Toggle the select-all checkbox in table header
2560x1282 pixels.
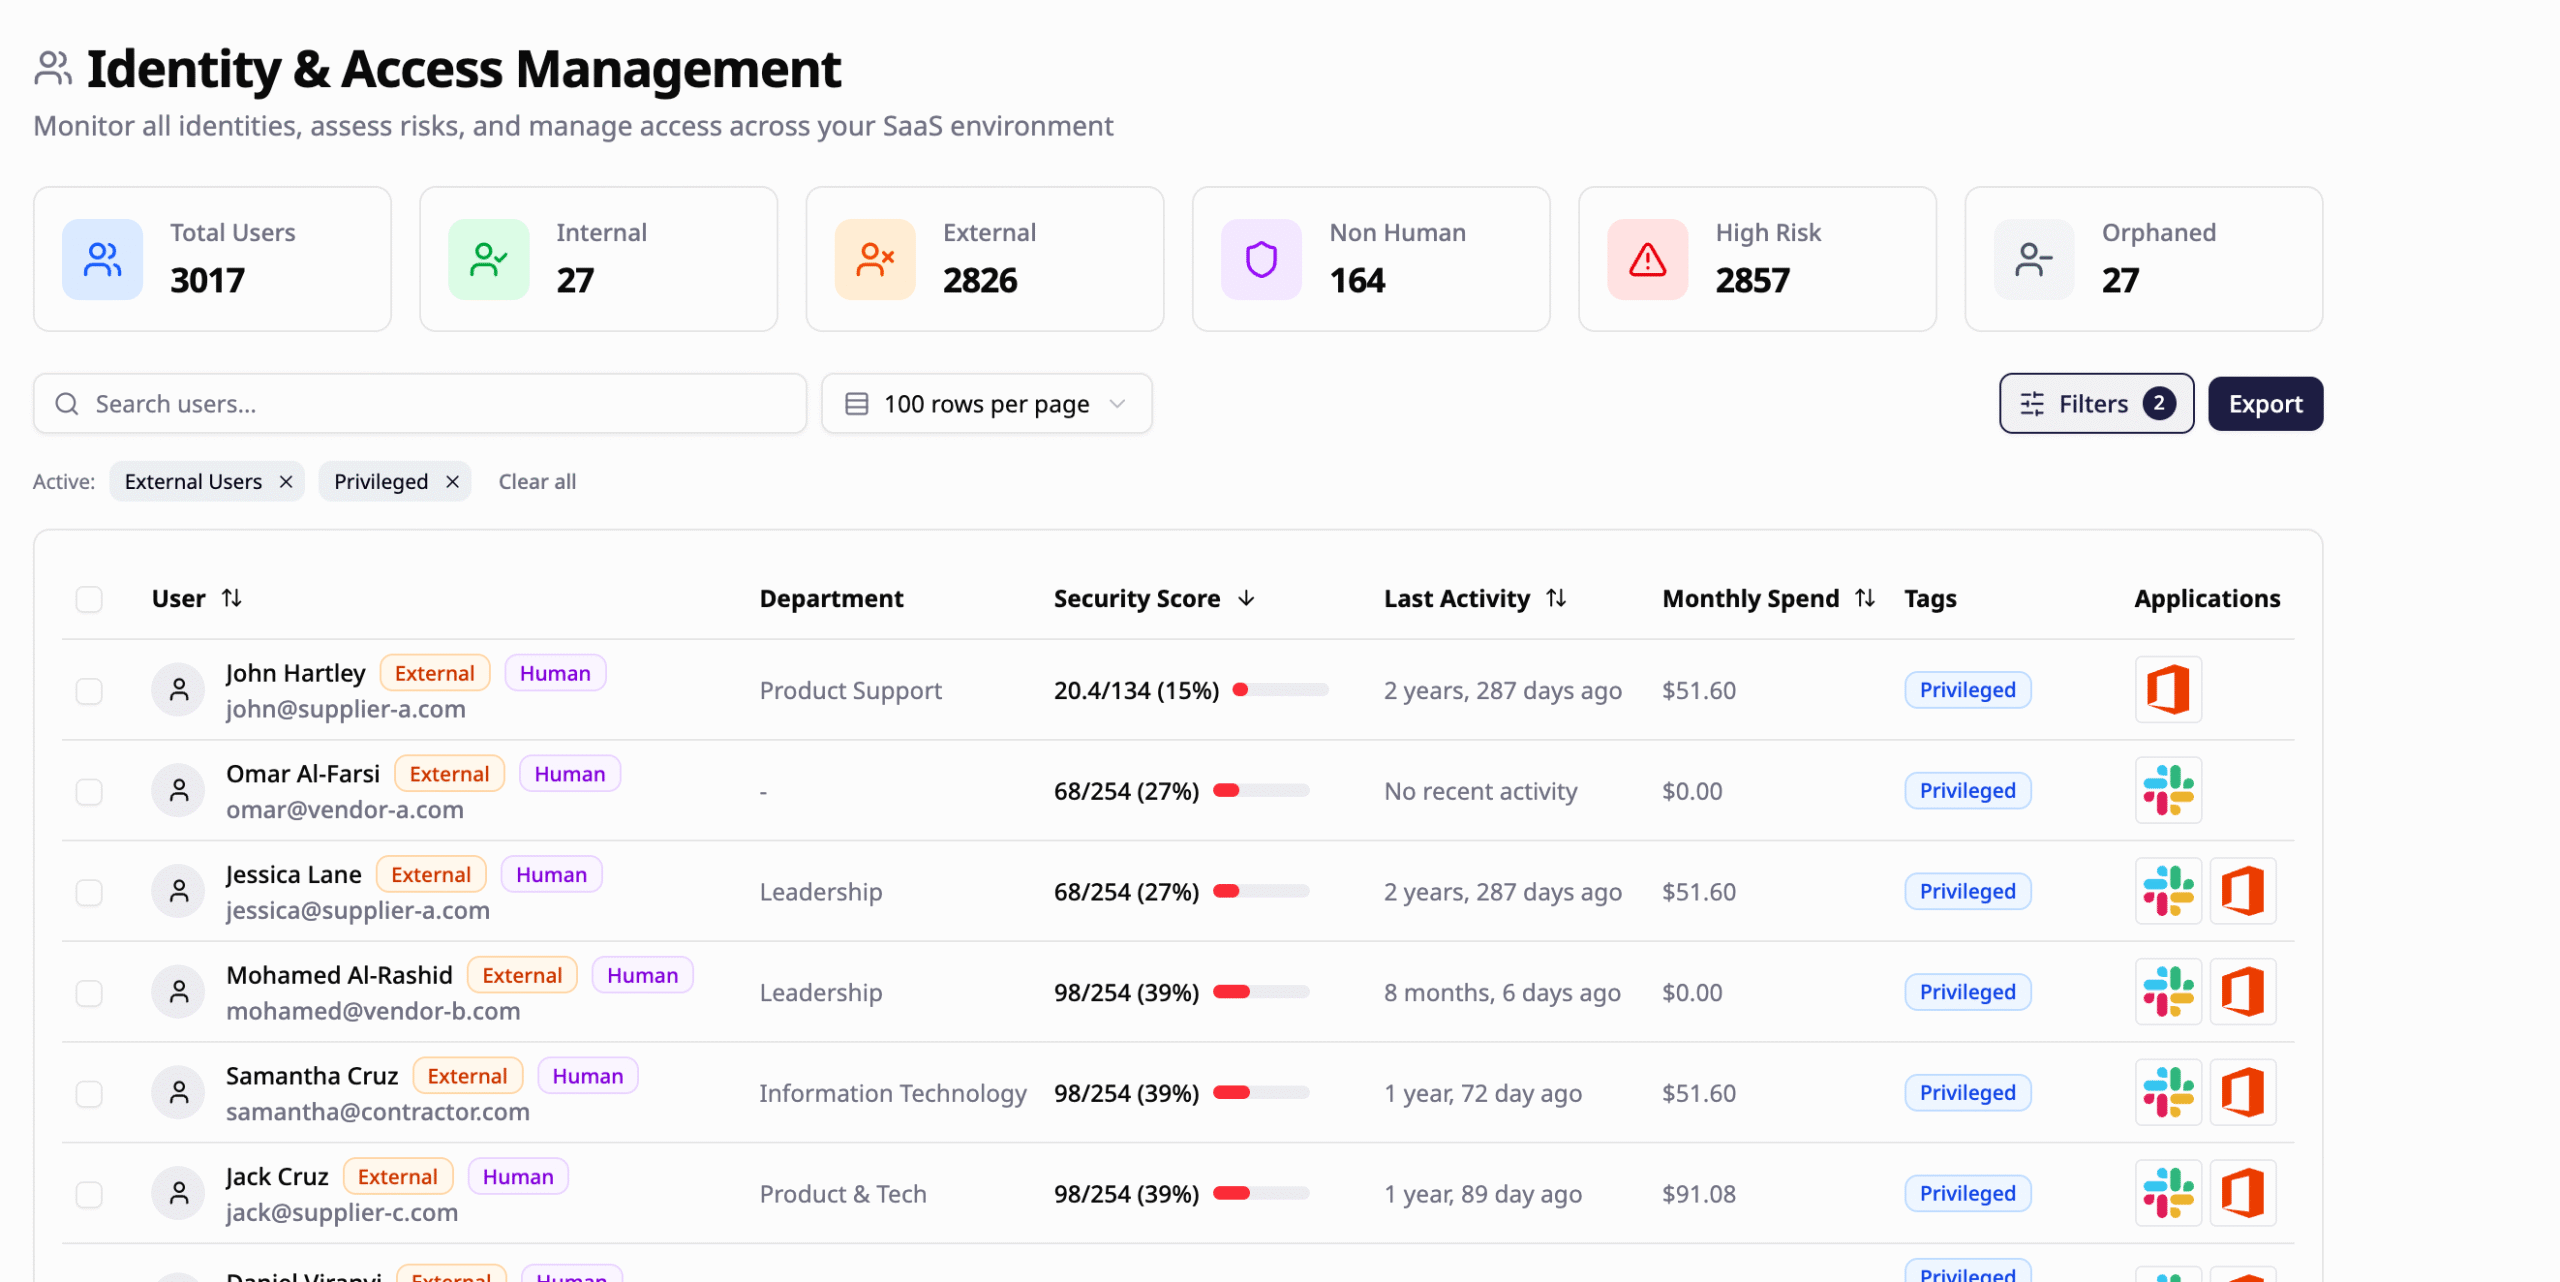click(x=89, y=599)
